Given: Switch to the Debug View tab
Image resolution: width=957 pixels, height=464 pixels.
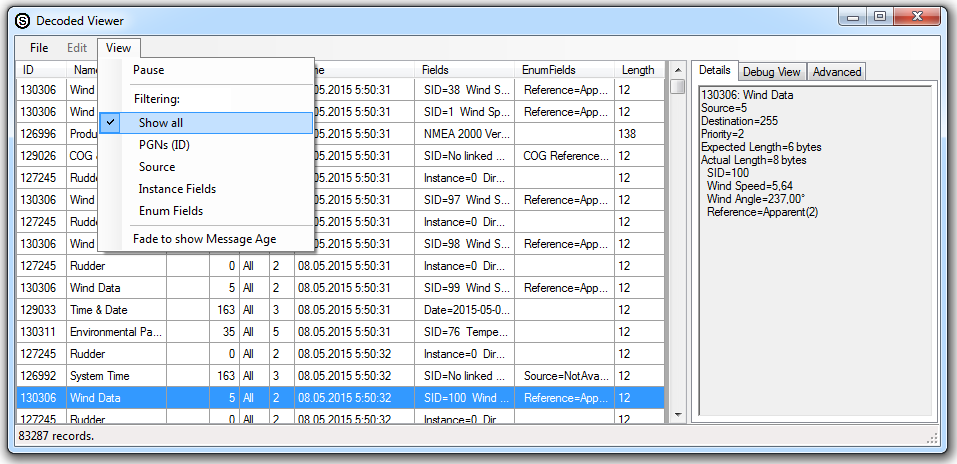Looking at the screenshot, I should coord(771,72).
